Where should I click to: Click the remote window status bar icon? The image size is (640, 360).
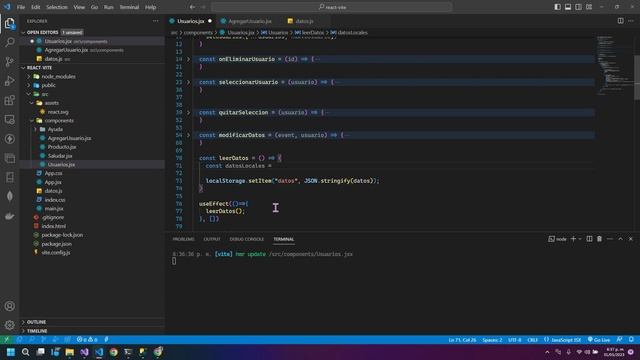tap(6, 340)
